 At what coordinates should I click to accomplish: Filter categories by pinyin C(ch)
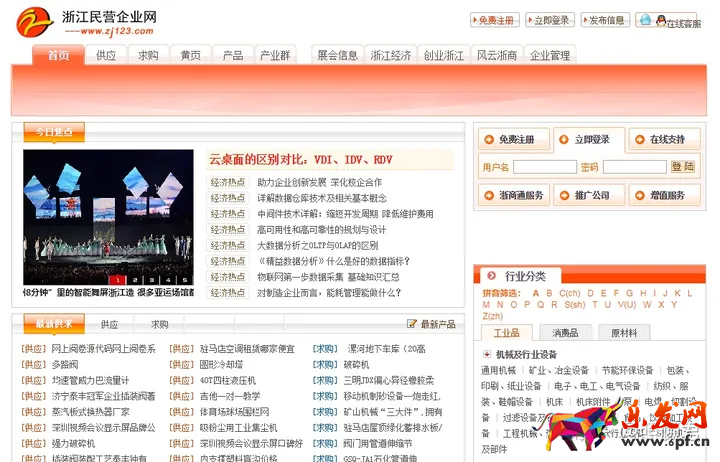(569, 293)
